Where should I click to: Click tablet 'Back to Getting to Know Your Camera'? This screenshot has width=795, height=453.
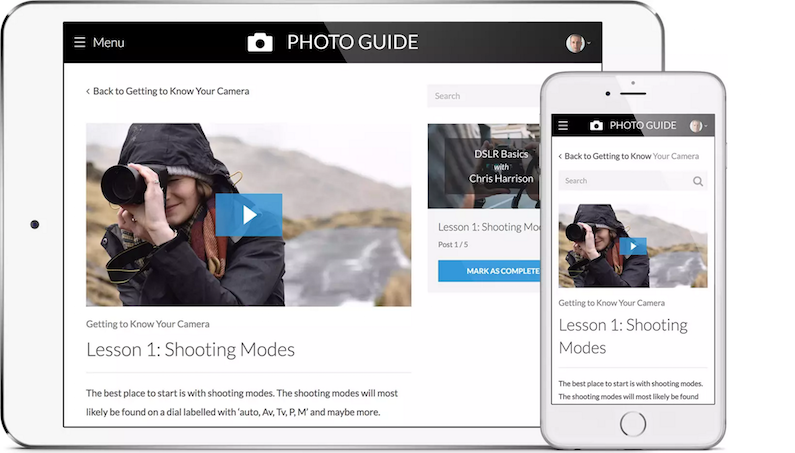168,91
